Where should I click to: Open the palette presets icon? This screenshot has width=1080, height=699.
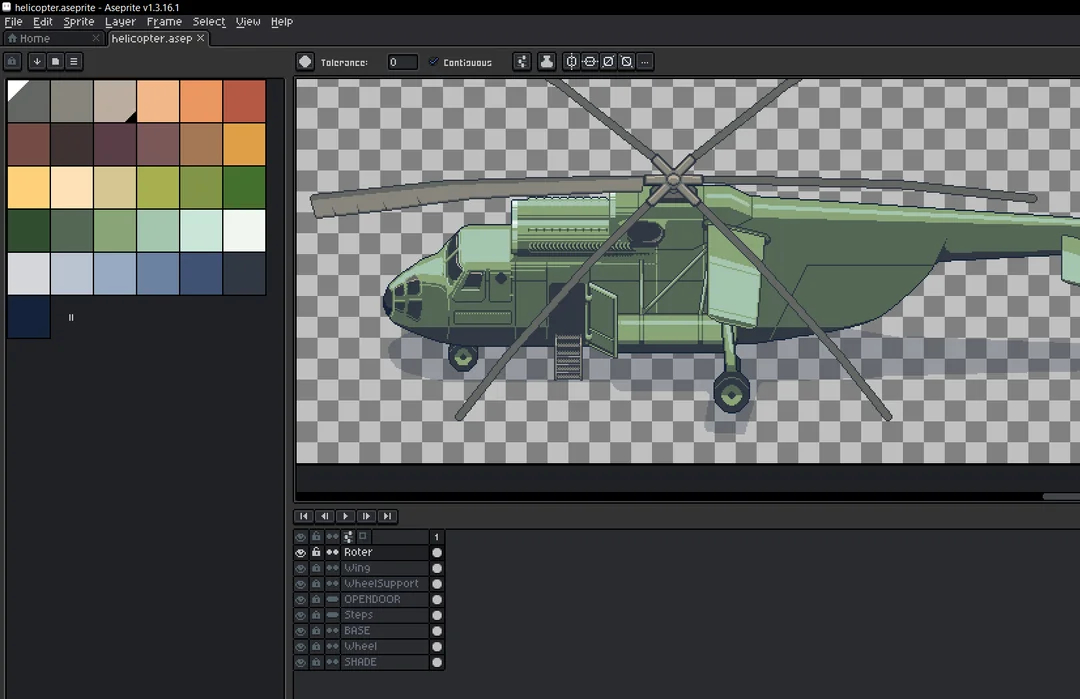point(55,61)
